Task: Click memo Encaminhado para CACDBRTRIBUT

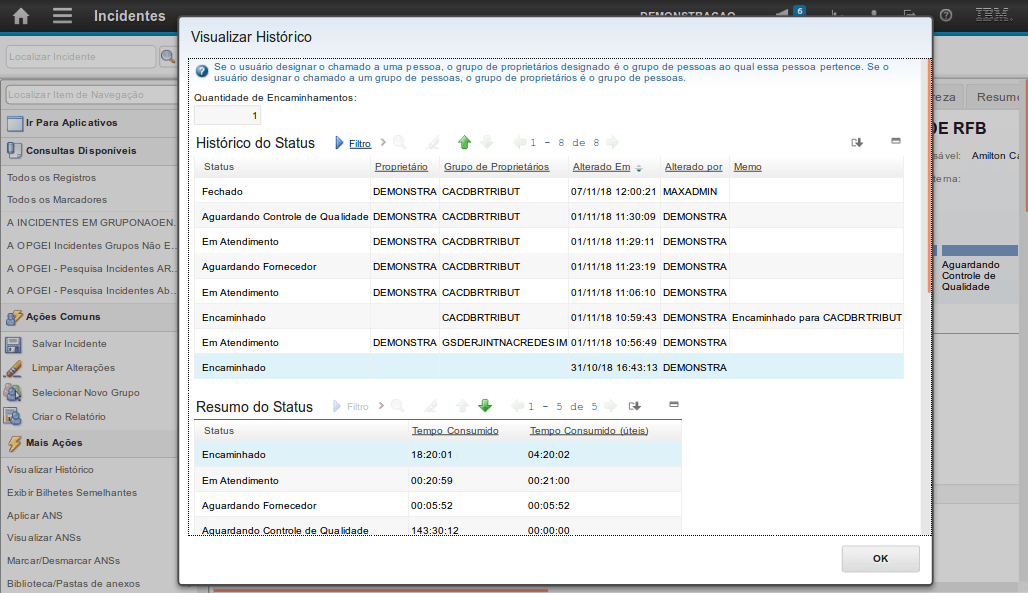Action: pos(817,317)
